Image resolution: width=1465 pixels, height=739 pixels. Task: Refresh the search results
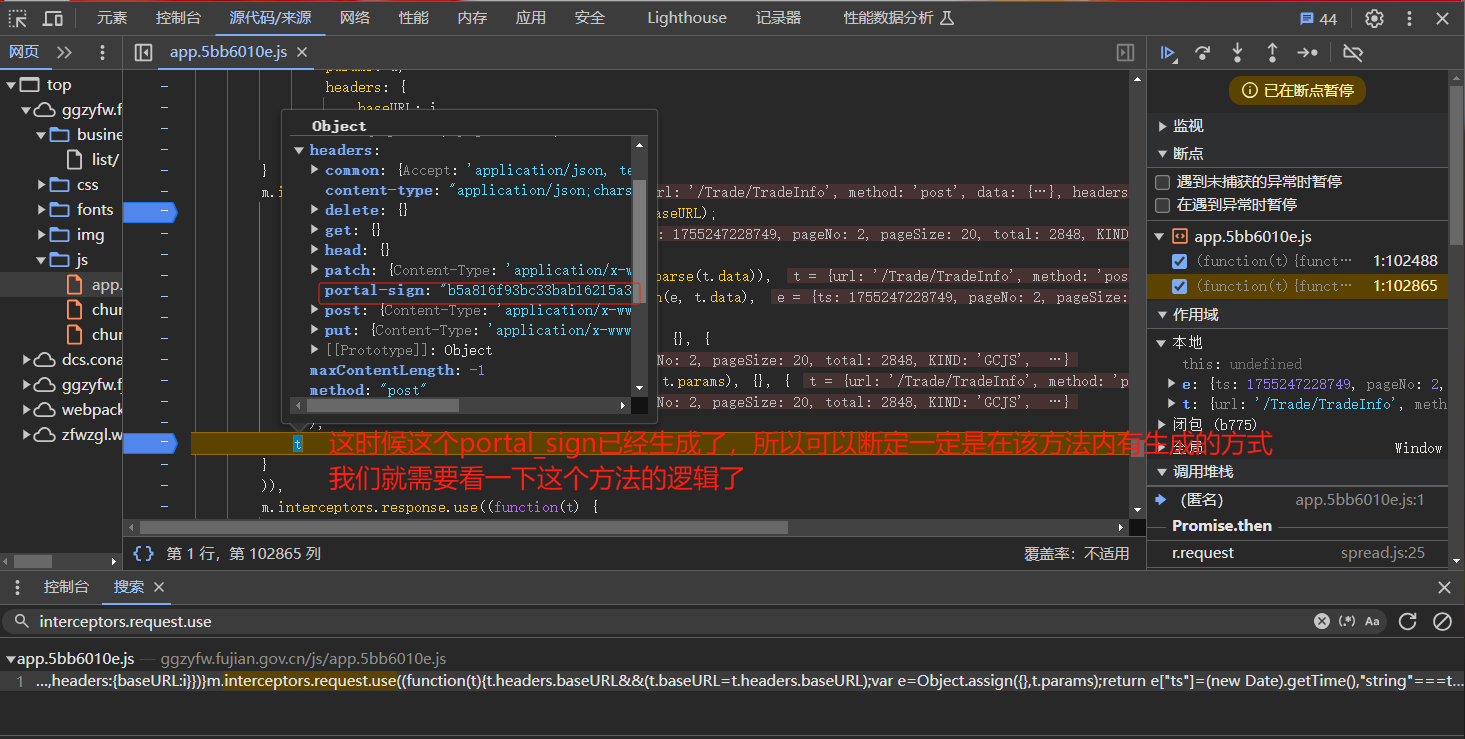[1408, 621]
